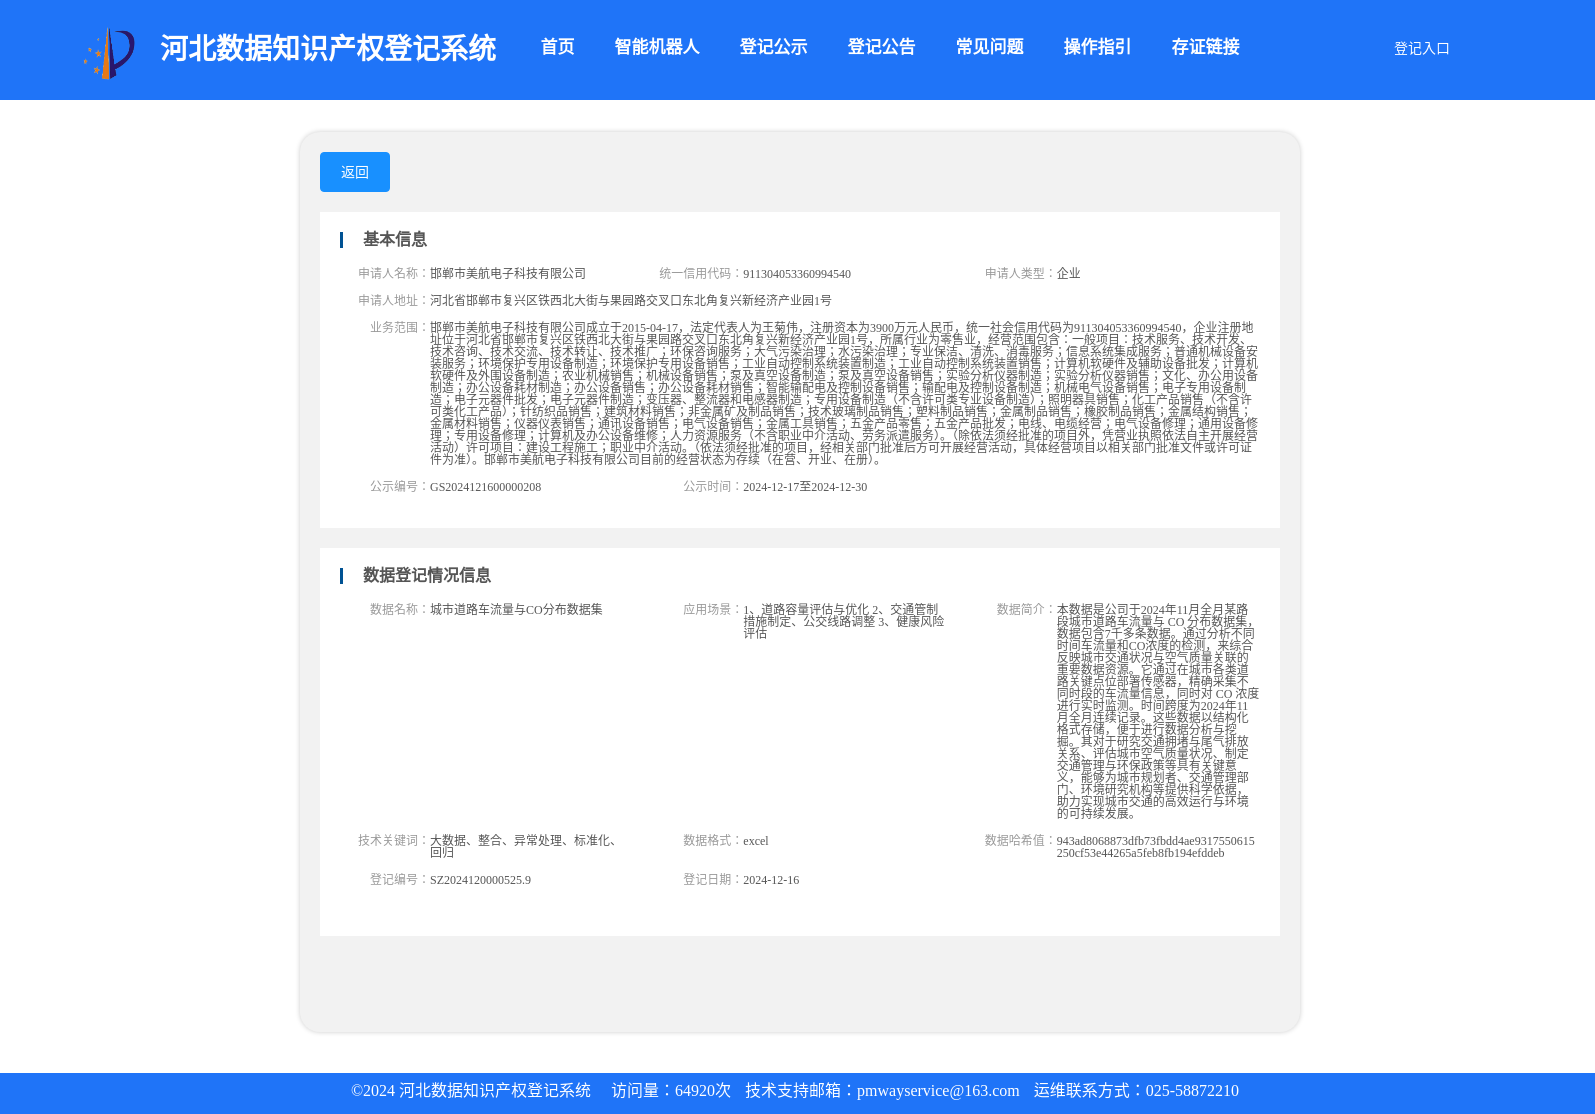Select publicity period 2024-12-17至2024-12-30
The height and width of the screenshot is (1114, 1595).
(805, 487)
